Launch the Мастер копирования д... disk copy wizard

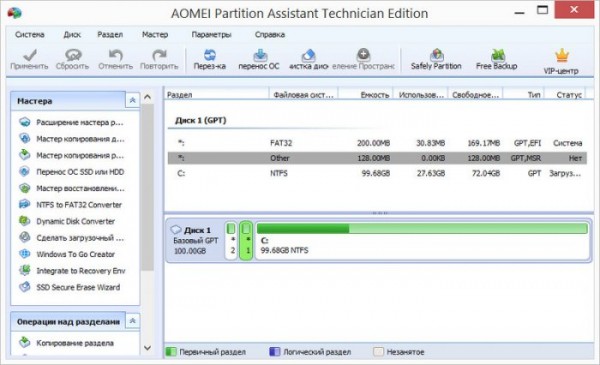click(x=80, y=139)
